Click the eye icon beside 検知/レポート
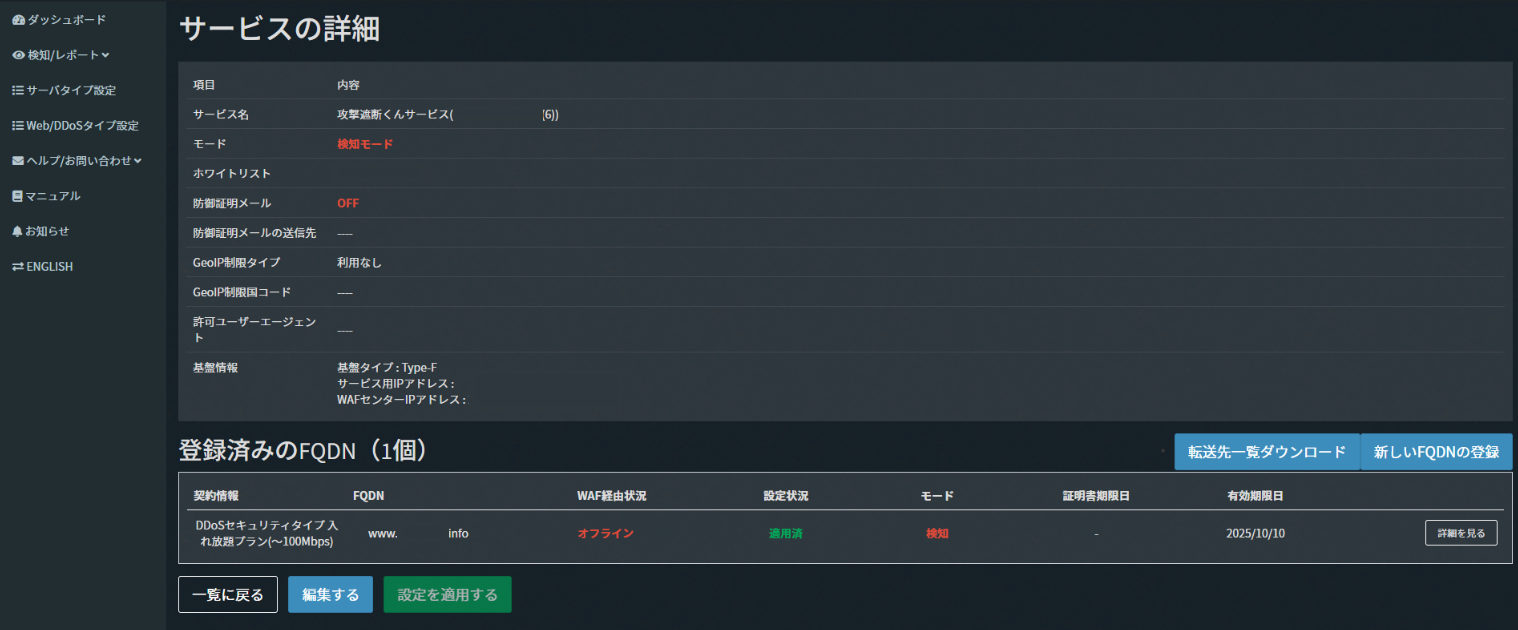This screenshot has width=1518, height=630. click(18, 55)
